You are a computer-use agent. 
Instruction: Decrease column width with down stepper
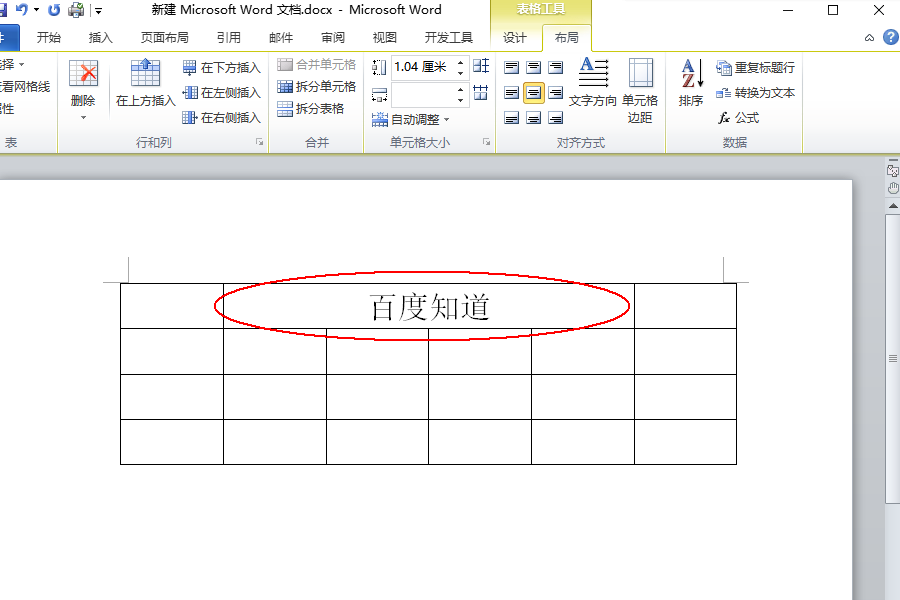pos(460,100)
